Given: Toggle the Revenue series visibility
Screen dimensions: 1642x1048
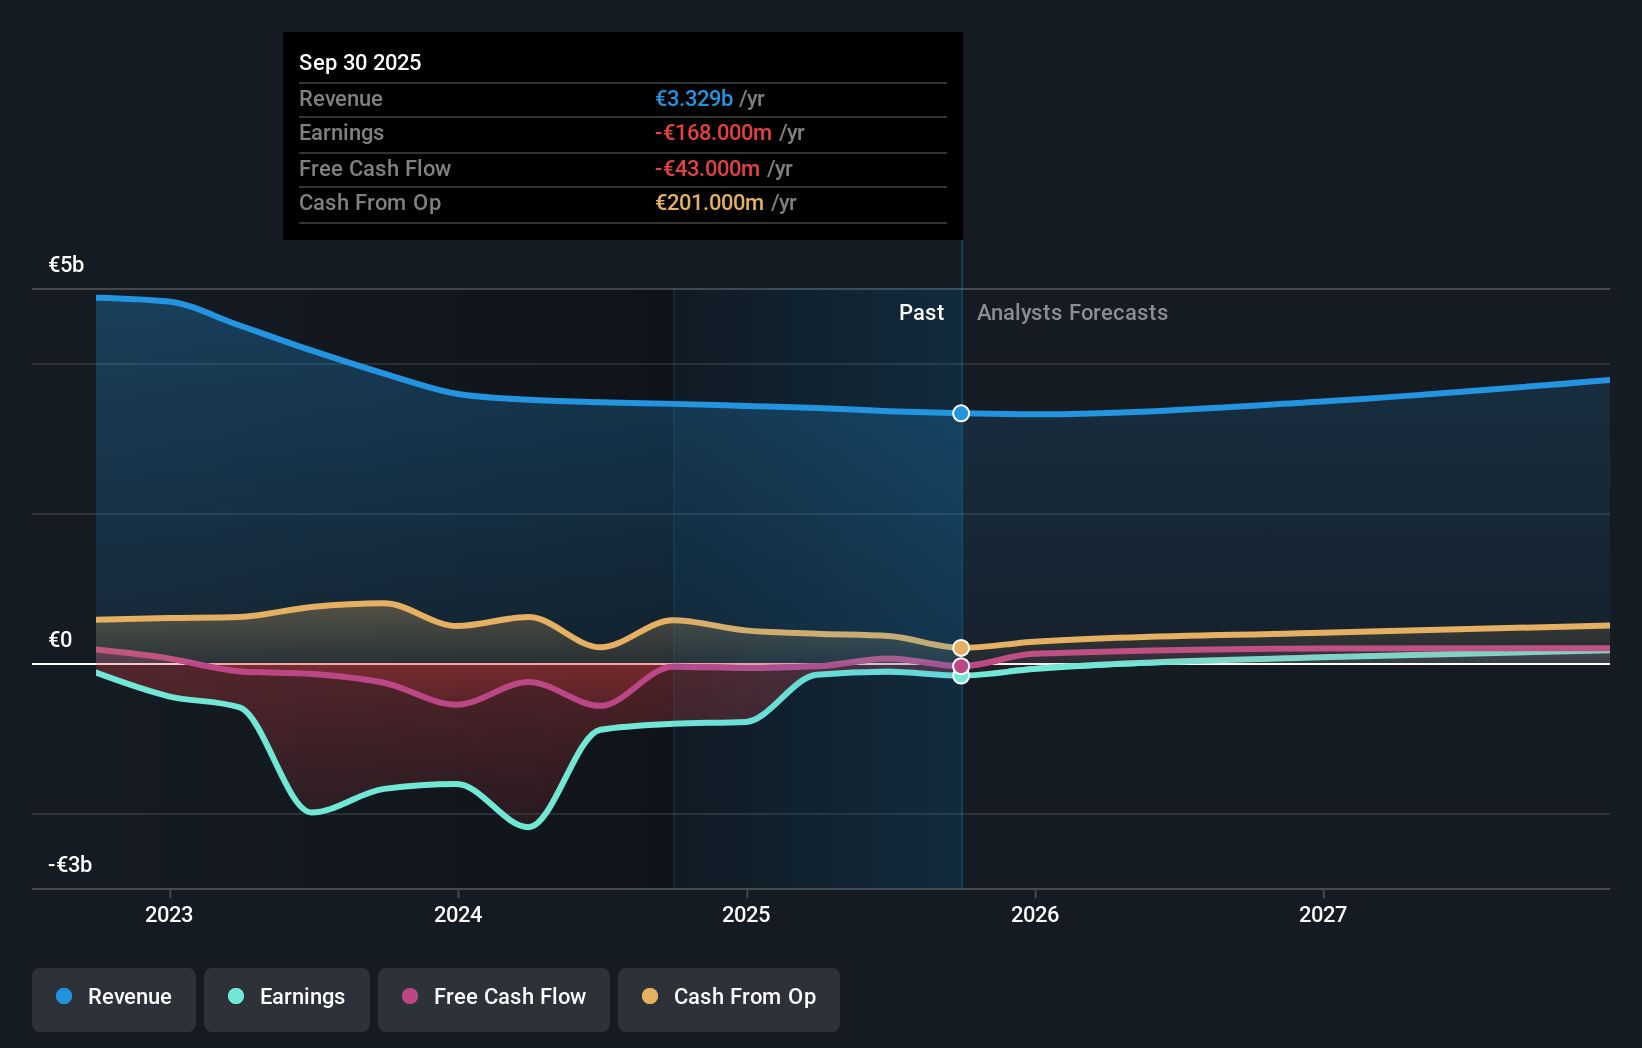Looking at the screenshot, I should click(113, 998).
